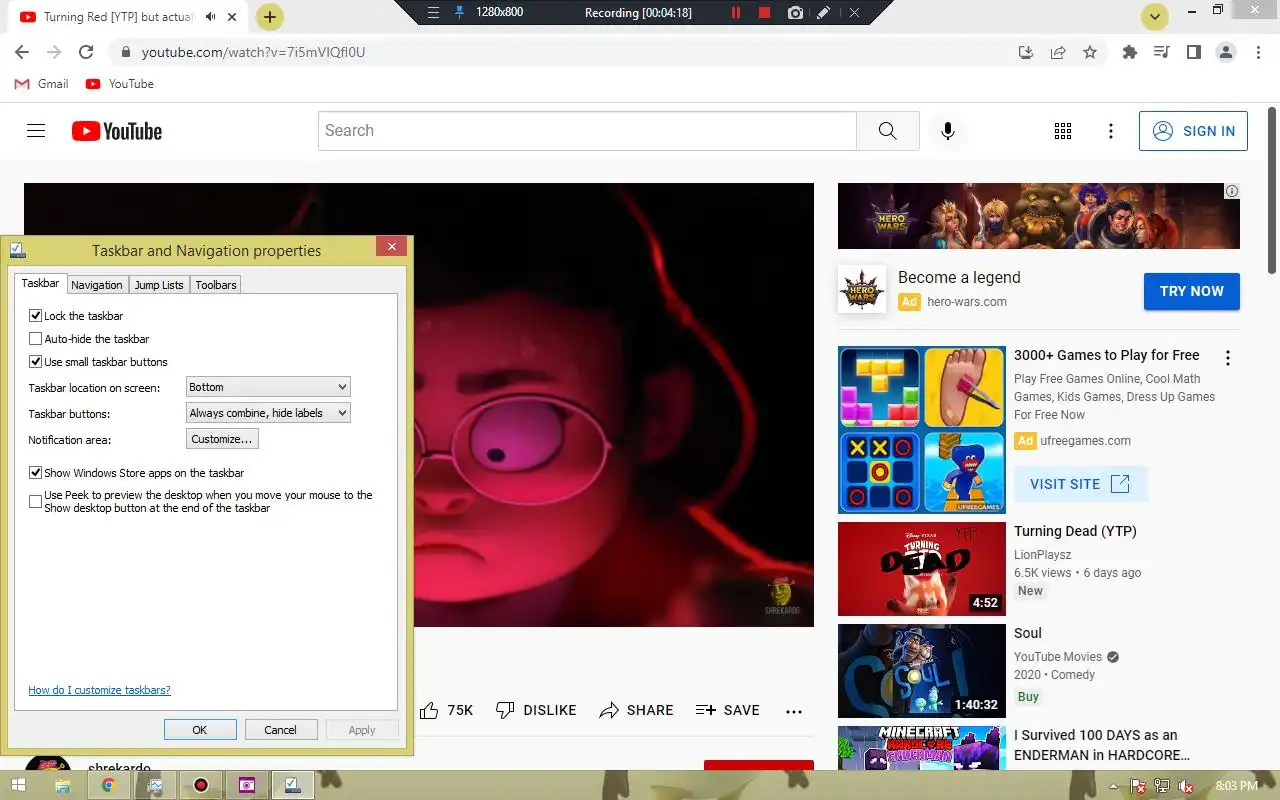
Task: Switch to the Jump Lists tab
Action: [159, 285]
